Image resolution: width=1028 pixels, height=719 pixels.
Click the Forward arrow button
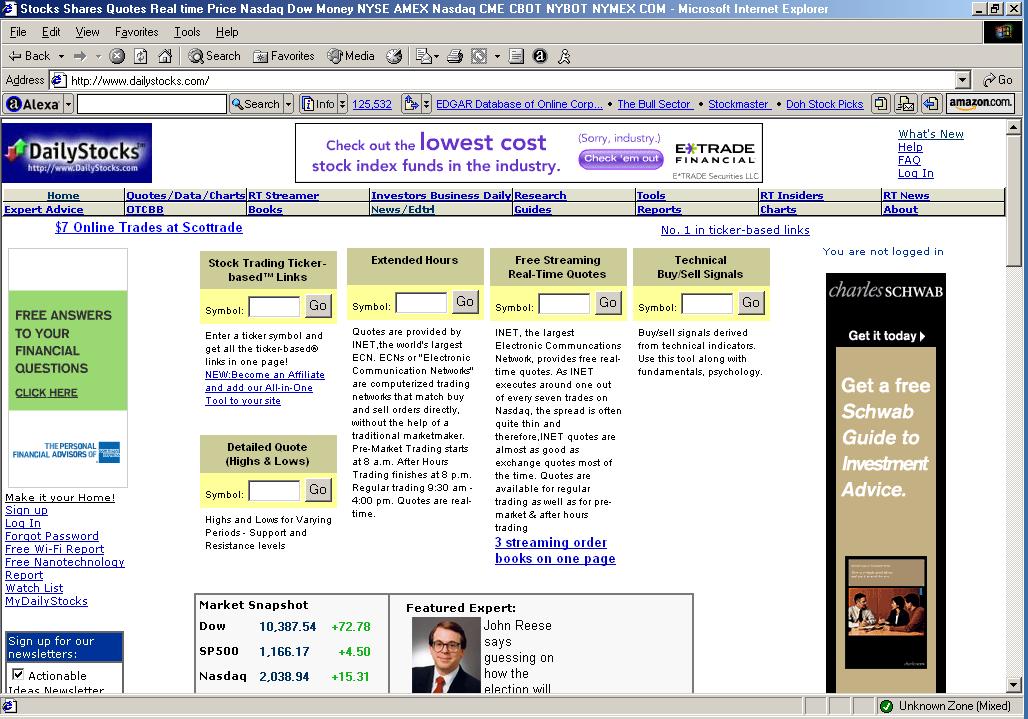click(80, 56)
